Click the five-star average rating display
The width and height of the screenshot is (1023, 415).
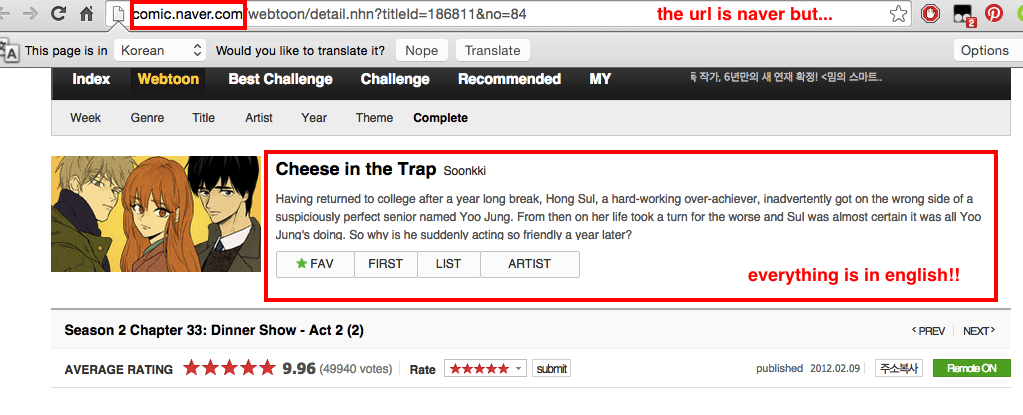[230, 368]
